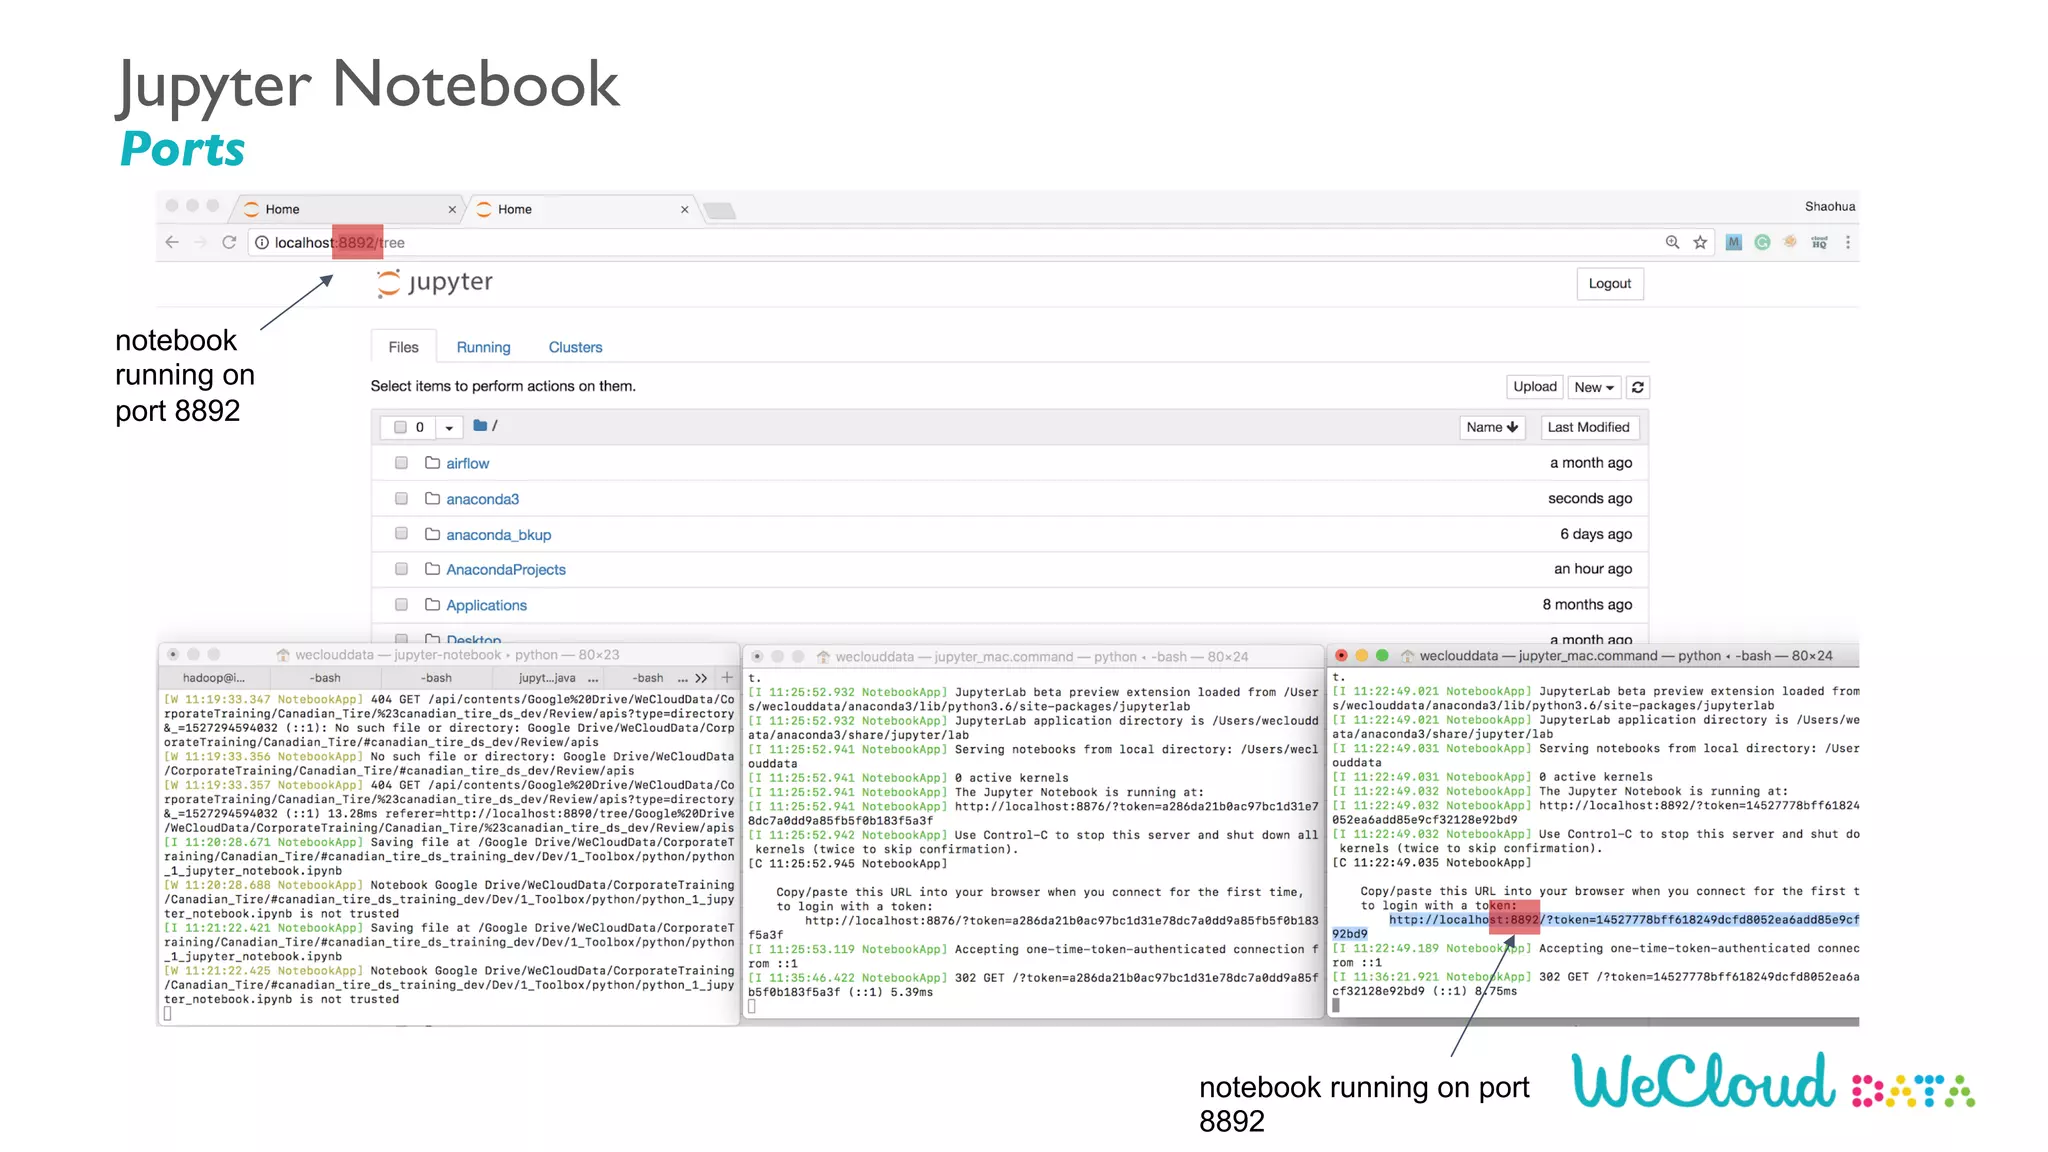2048x1152 pixels.
Task: Open the anaconda3 folder link
Action: click(482, 499)
